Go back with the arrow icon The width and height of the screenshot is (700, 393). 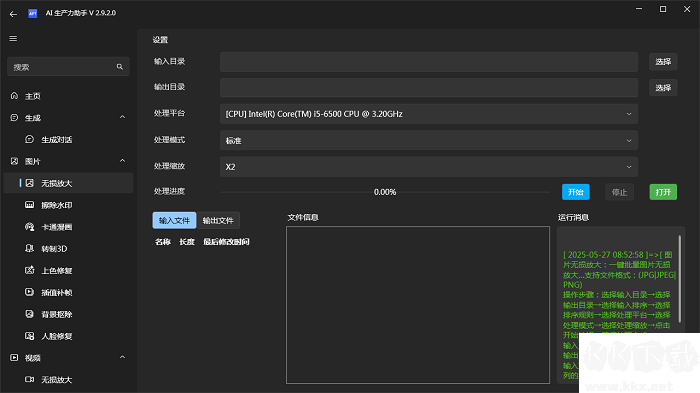[x=13, y=14]
